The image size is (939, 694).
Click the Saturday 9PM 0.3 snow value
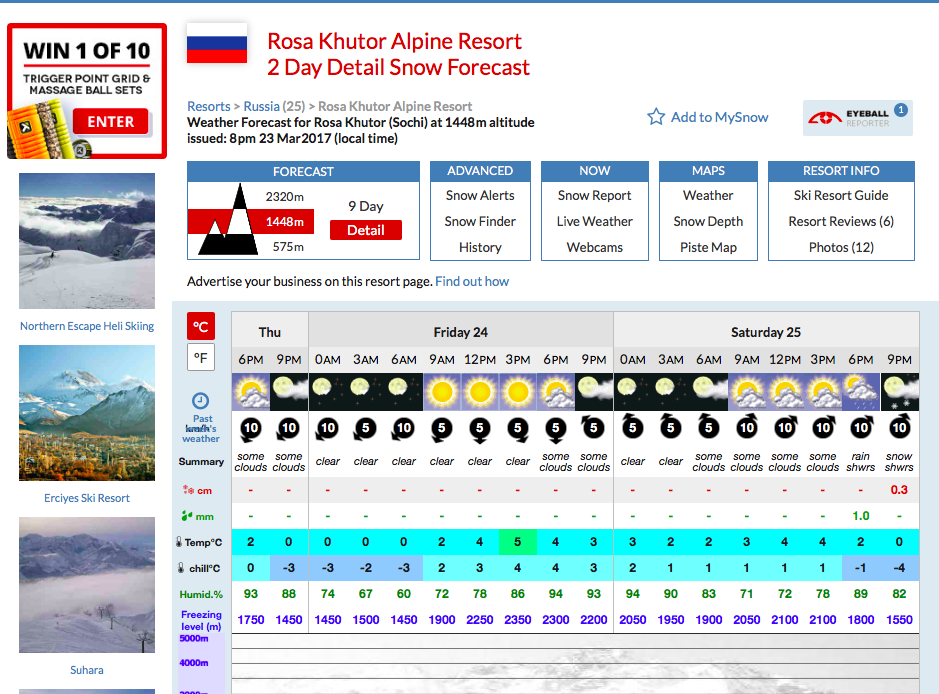pos(899,490)
